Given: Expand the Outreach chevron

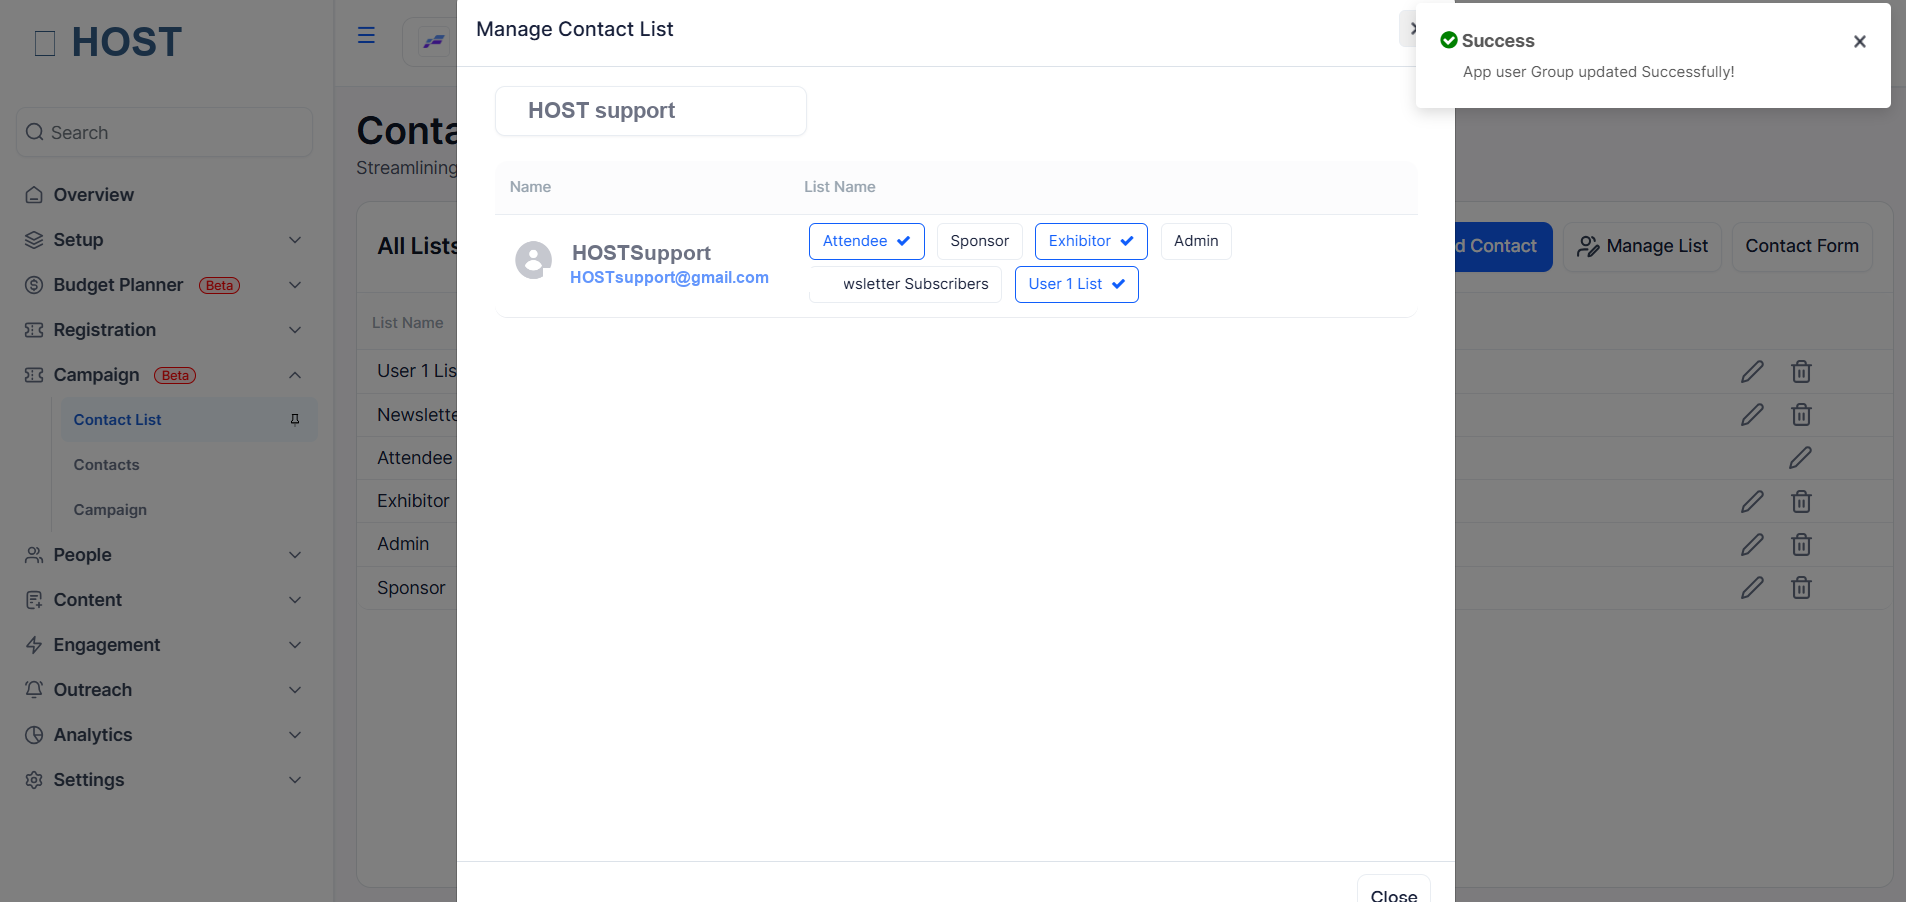Looking at the screenshot, I should point(295,690).
